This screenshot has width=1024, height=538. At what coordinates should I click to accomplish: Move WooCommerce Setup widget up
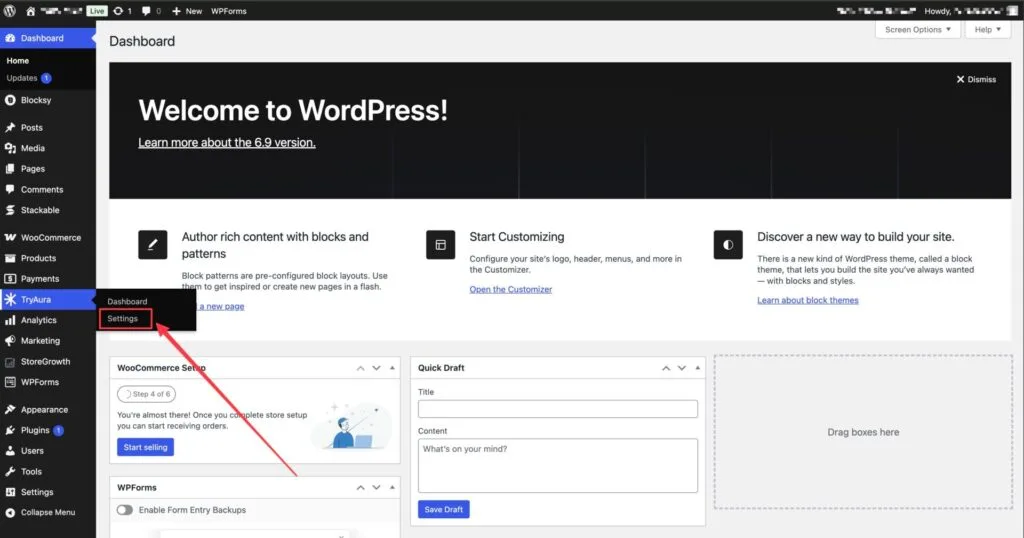click(x=360, y=368)
